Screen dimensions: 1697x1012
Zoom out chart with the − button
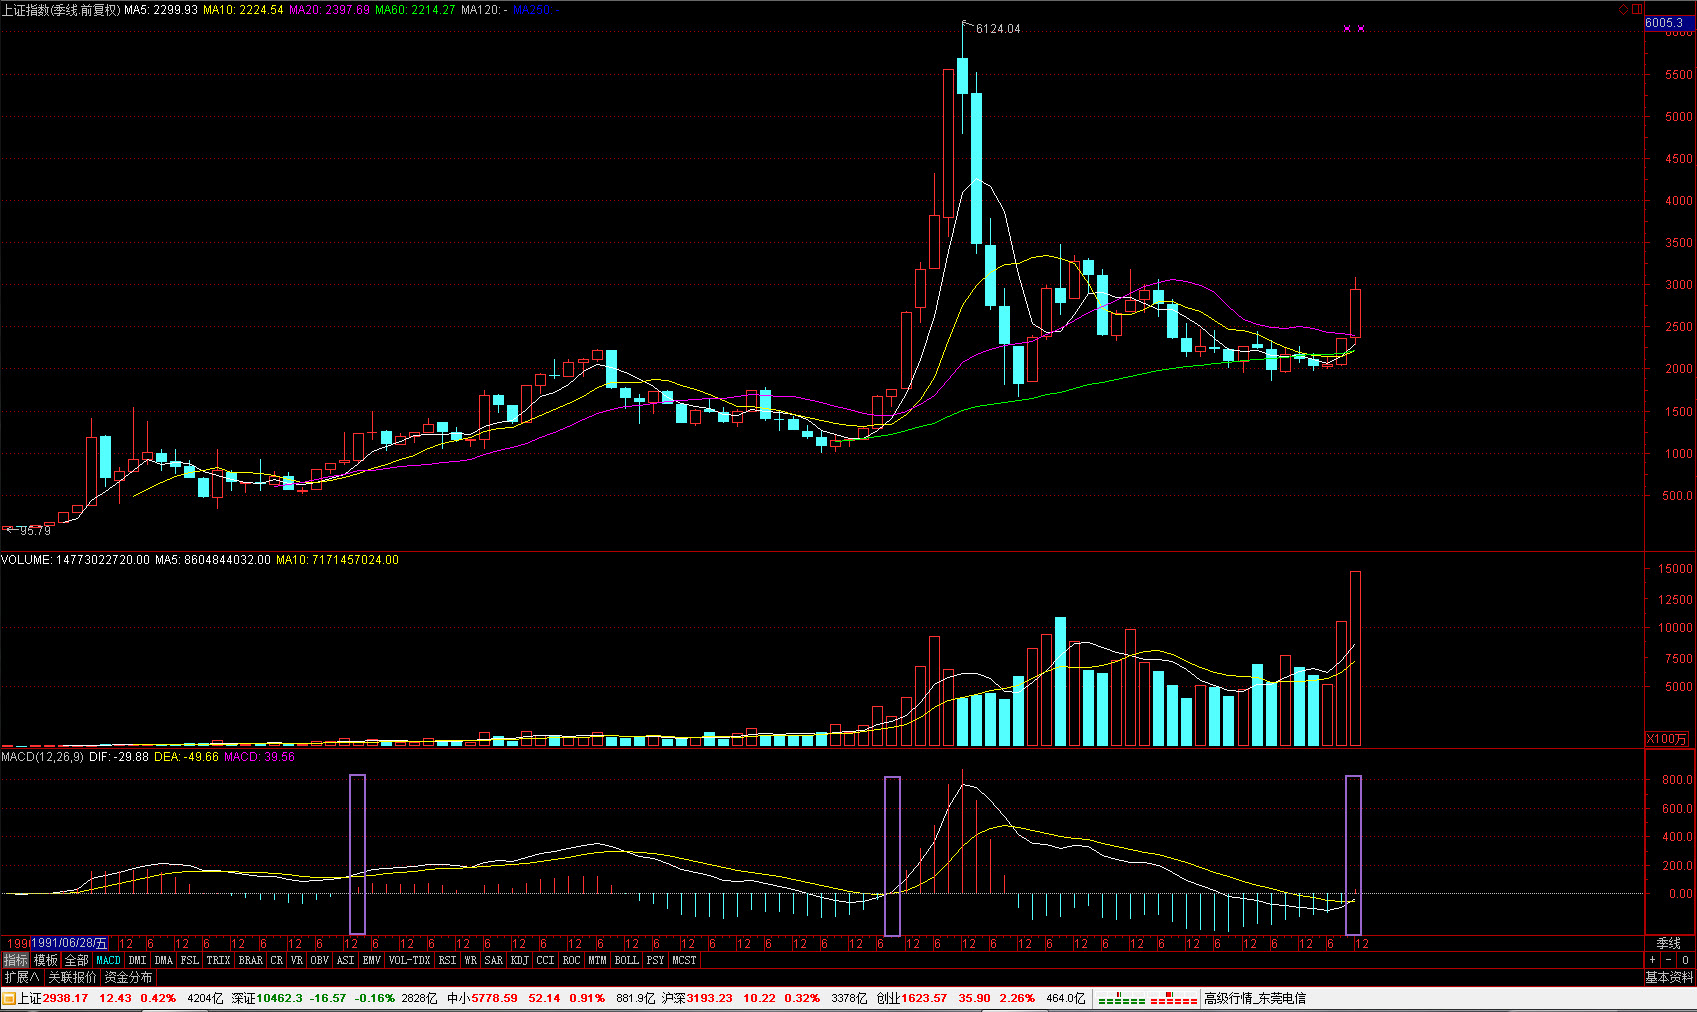(1669, 960)
